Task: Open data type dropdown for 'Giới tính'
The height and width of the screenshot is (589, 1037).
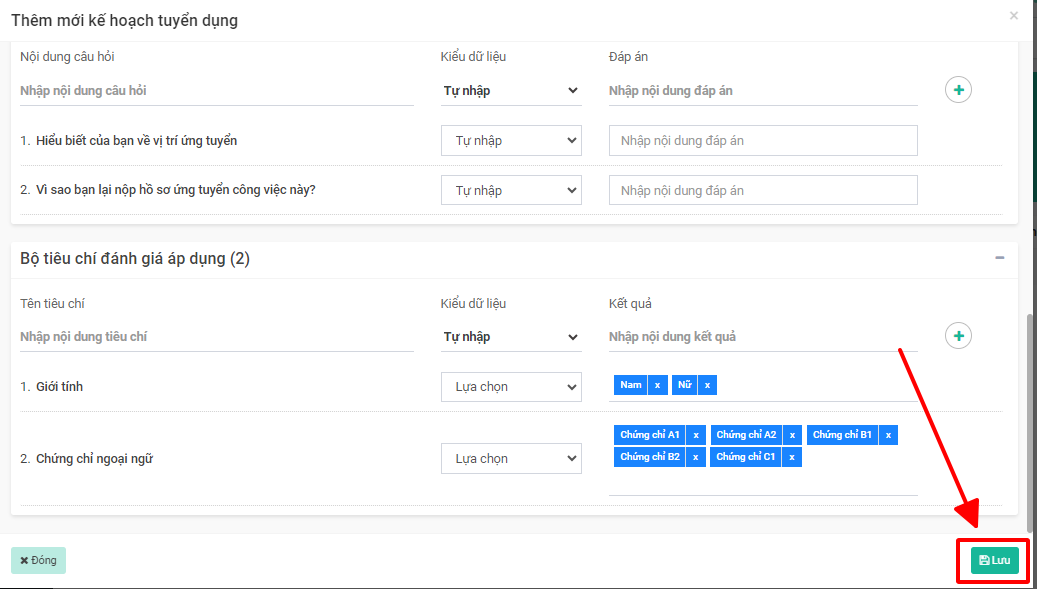Action: point(511,387)
